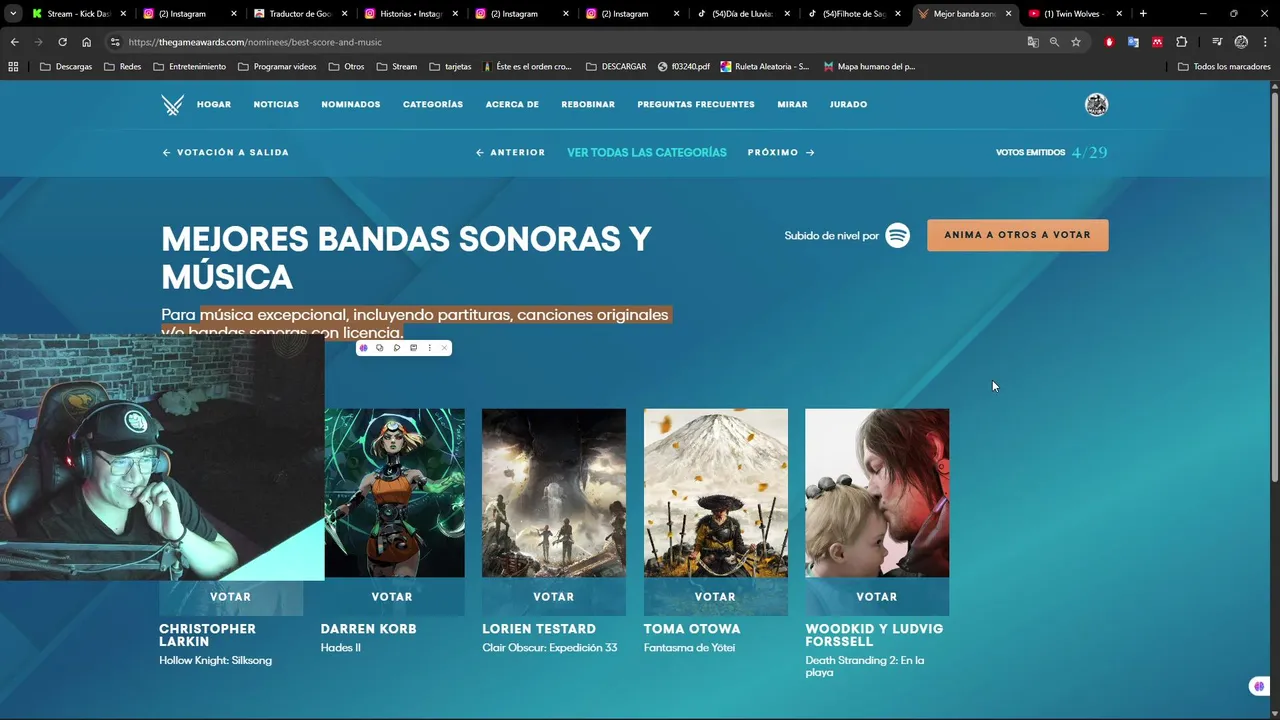Screen dimensions: 1280x720
Task: Open the red crowd extension icon
Action: click(x=1157, y=42)
